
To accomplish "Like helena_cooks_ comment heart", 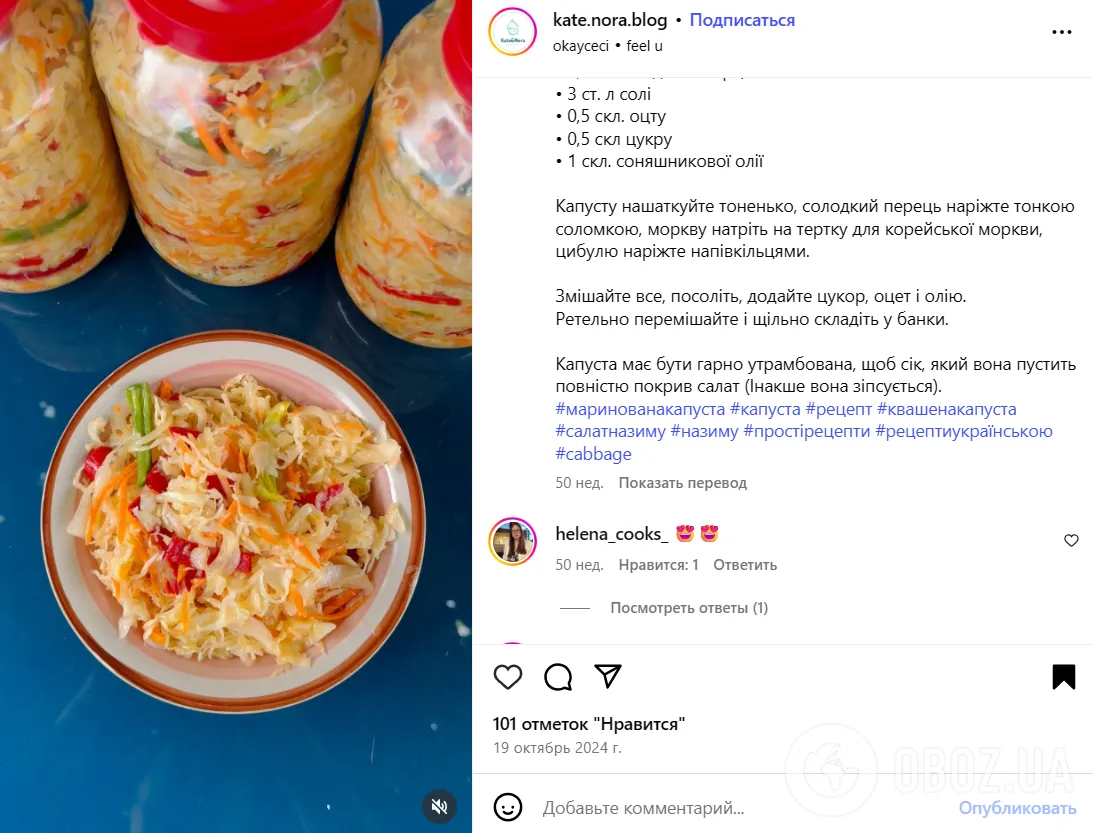I will pos(1071,540).
